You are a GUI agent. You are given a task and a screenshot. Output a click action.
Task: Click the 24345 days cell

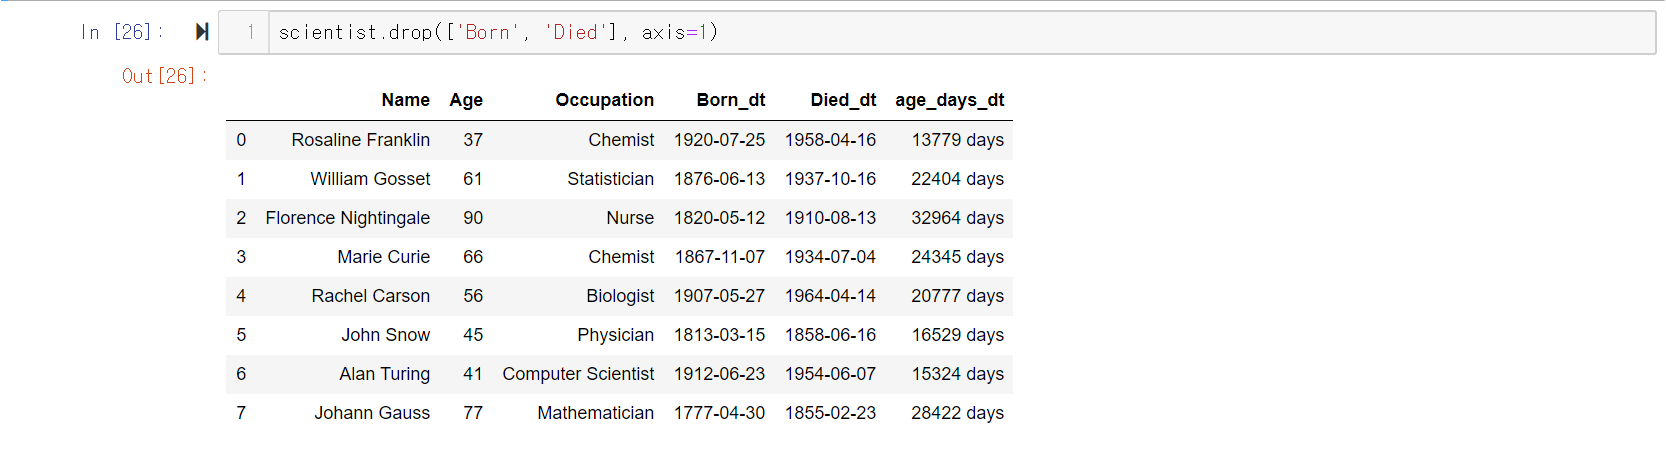tap(957, 257)
